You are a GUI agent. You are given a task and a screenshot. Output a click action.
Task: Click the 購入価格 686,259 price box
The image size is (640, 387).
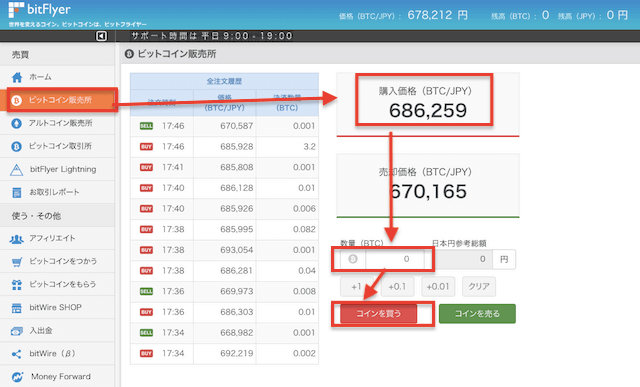(x=427, y=105)
